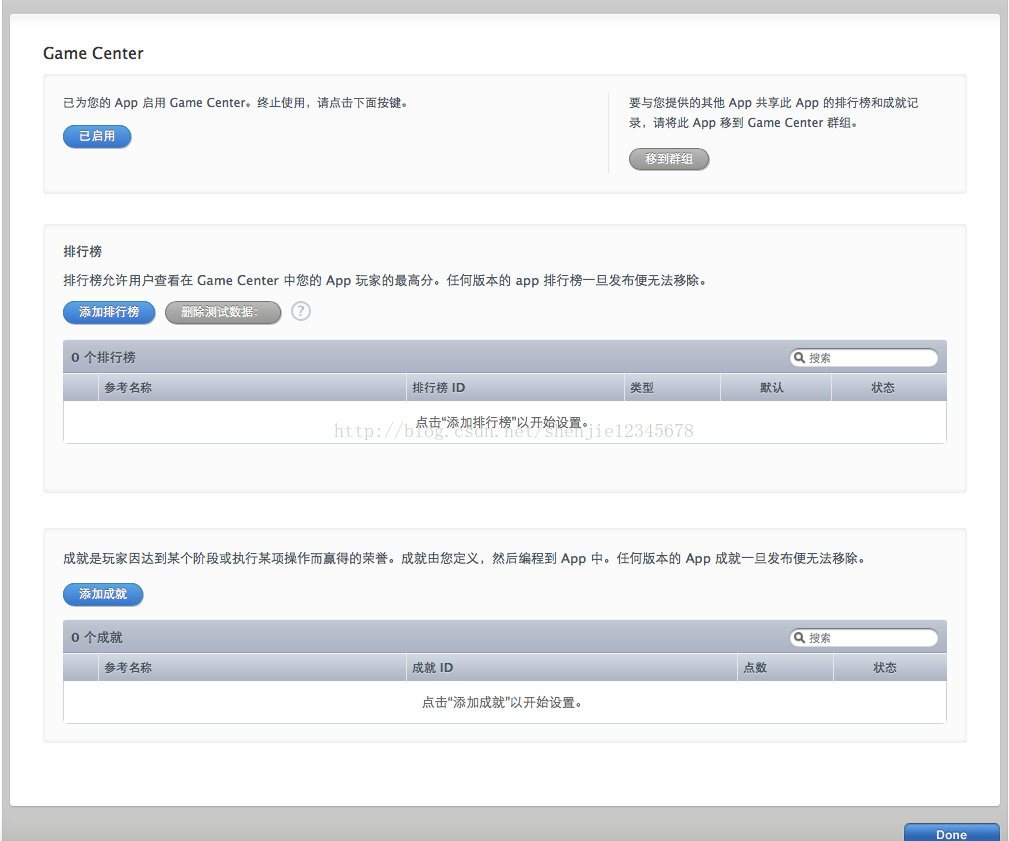Click the 点击“添加排行榜”以开始设置 placeholder text
This screenshot has width=1009, height=841.
point(502,422)
